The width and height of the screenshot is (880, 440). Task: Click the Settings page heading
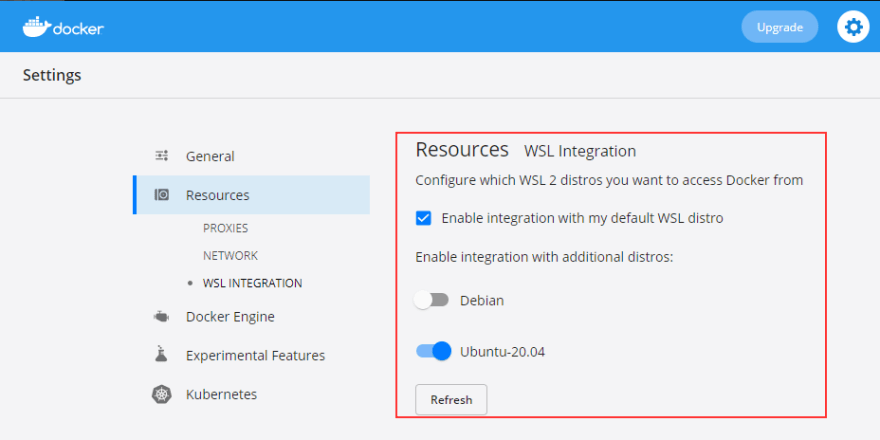coord(52,75)
